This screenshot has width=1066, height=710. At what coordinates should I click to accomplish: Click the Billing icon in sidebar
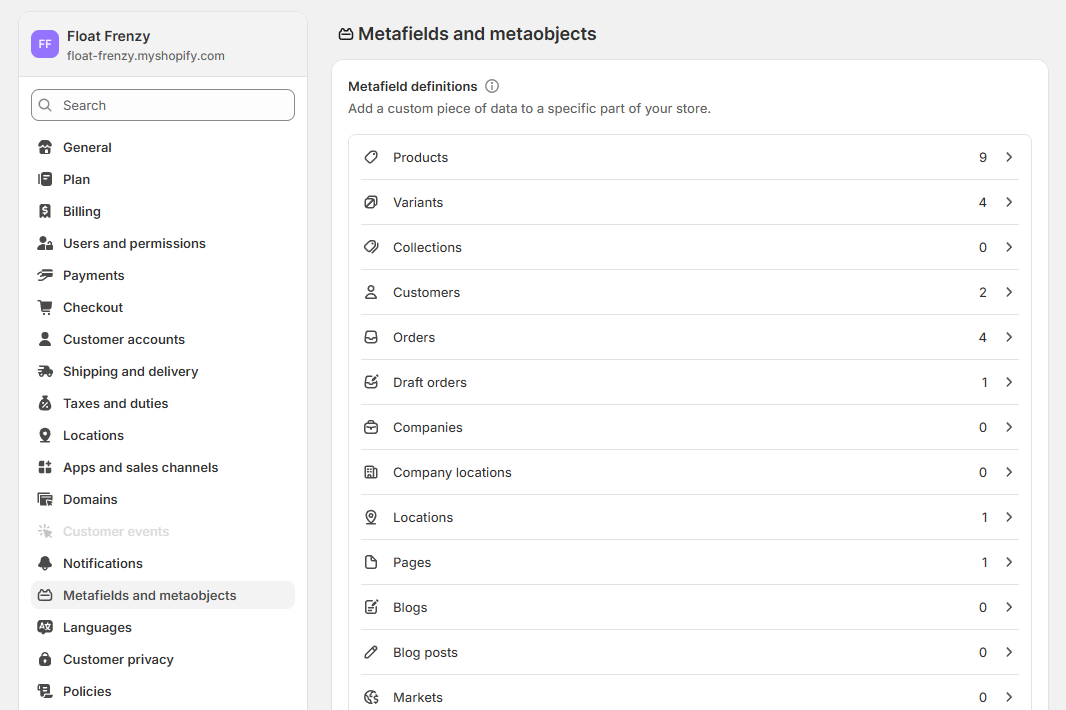click(45, 211)
